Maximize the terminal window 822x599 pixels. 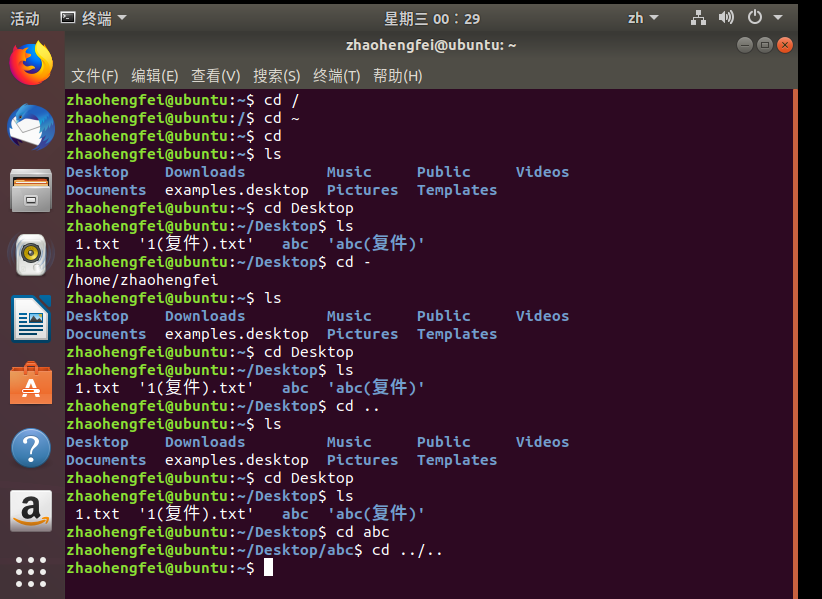point(765,45)
